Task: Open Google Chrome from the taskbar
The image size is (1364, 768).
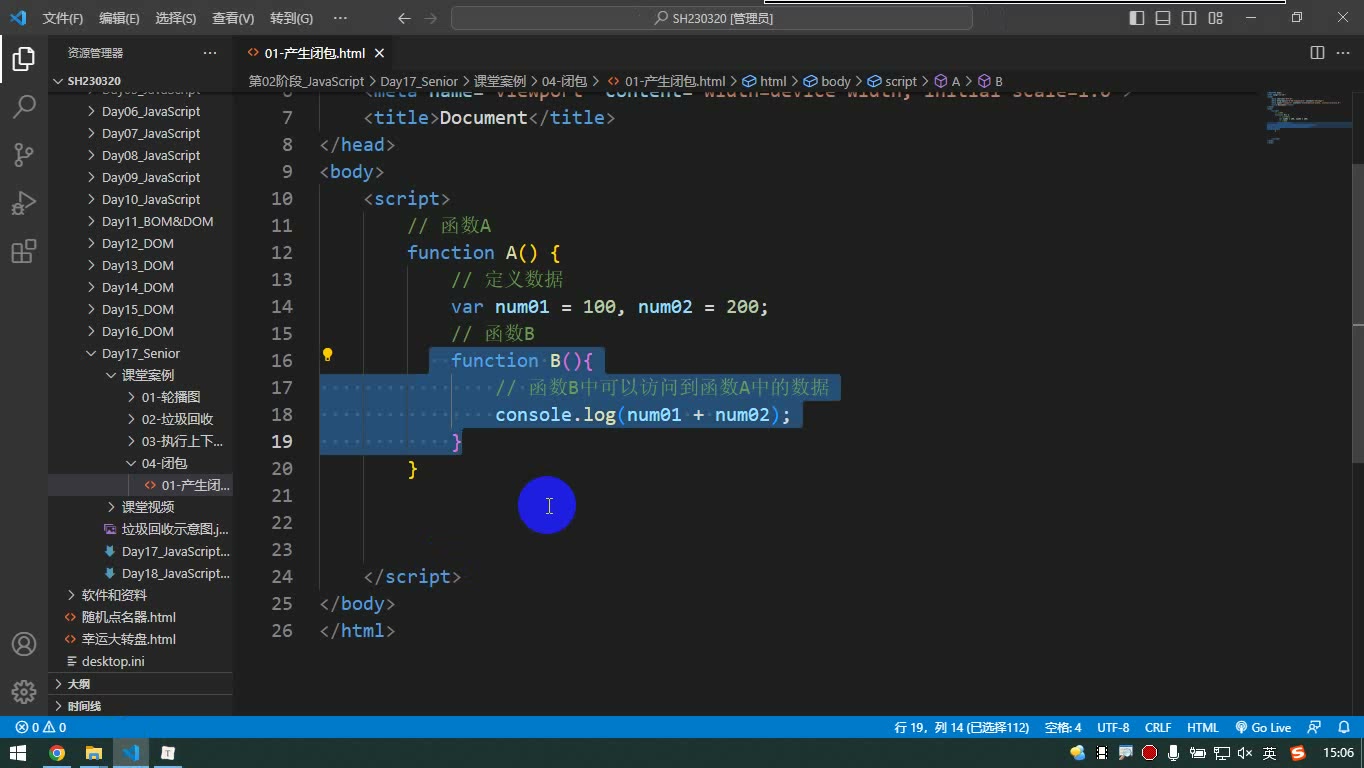Action: (x=57, y=753)
